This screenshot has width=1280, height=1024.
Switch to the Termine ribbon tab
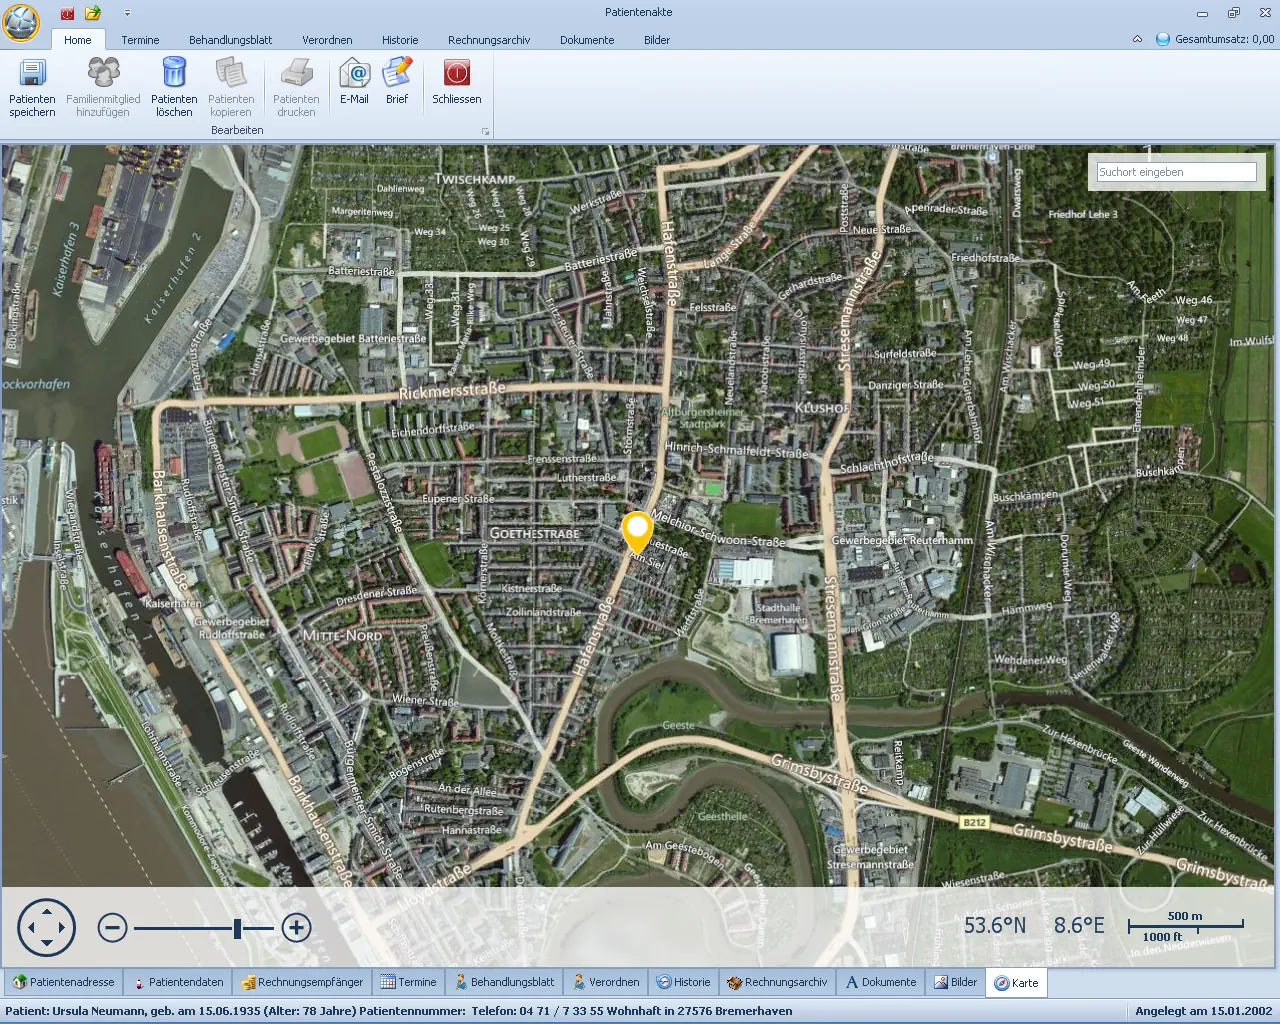[140, 40]
